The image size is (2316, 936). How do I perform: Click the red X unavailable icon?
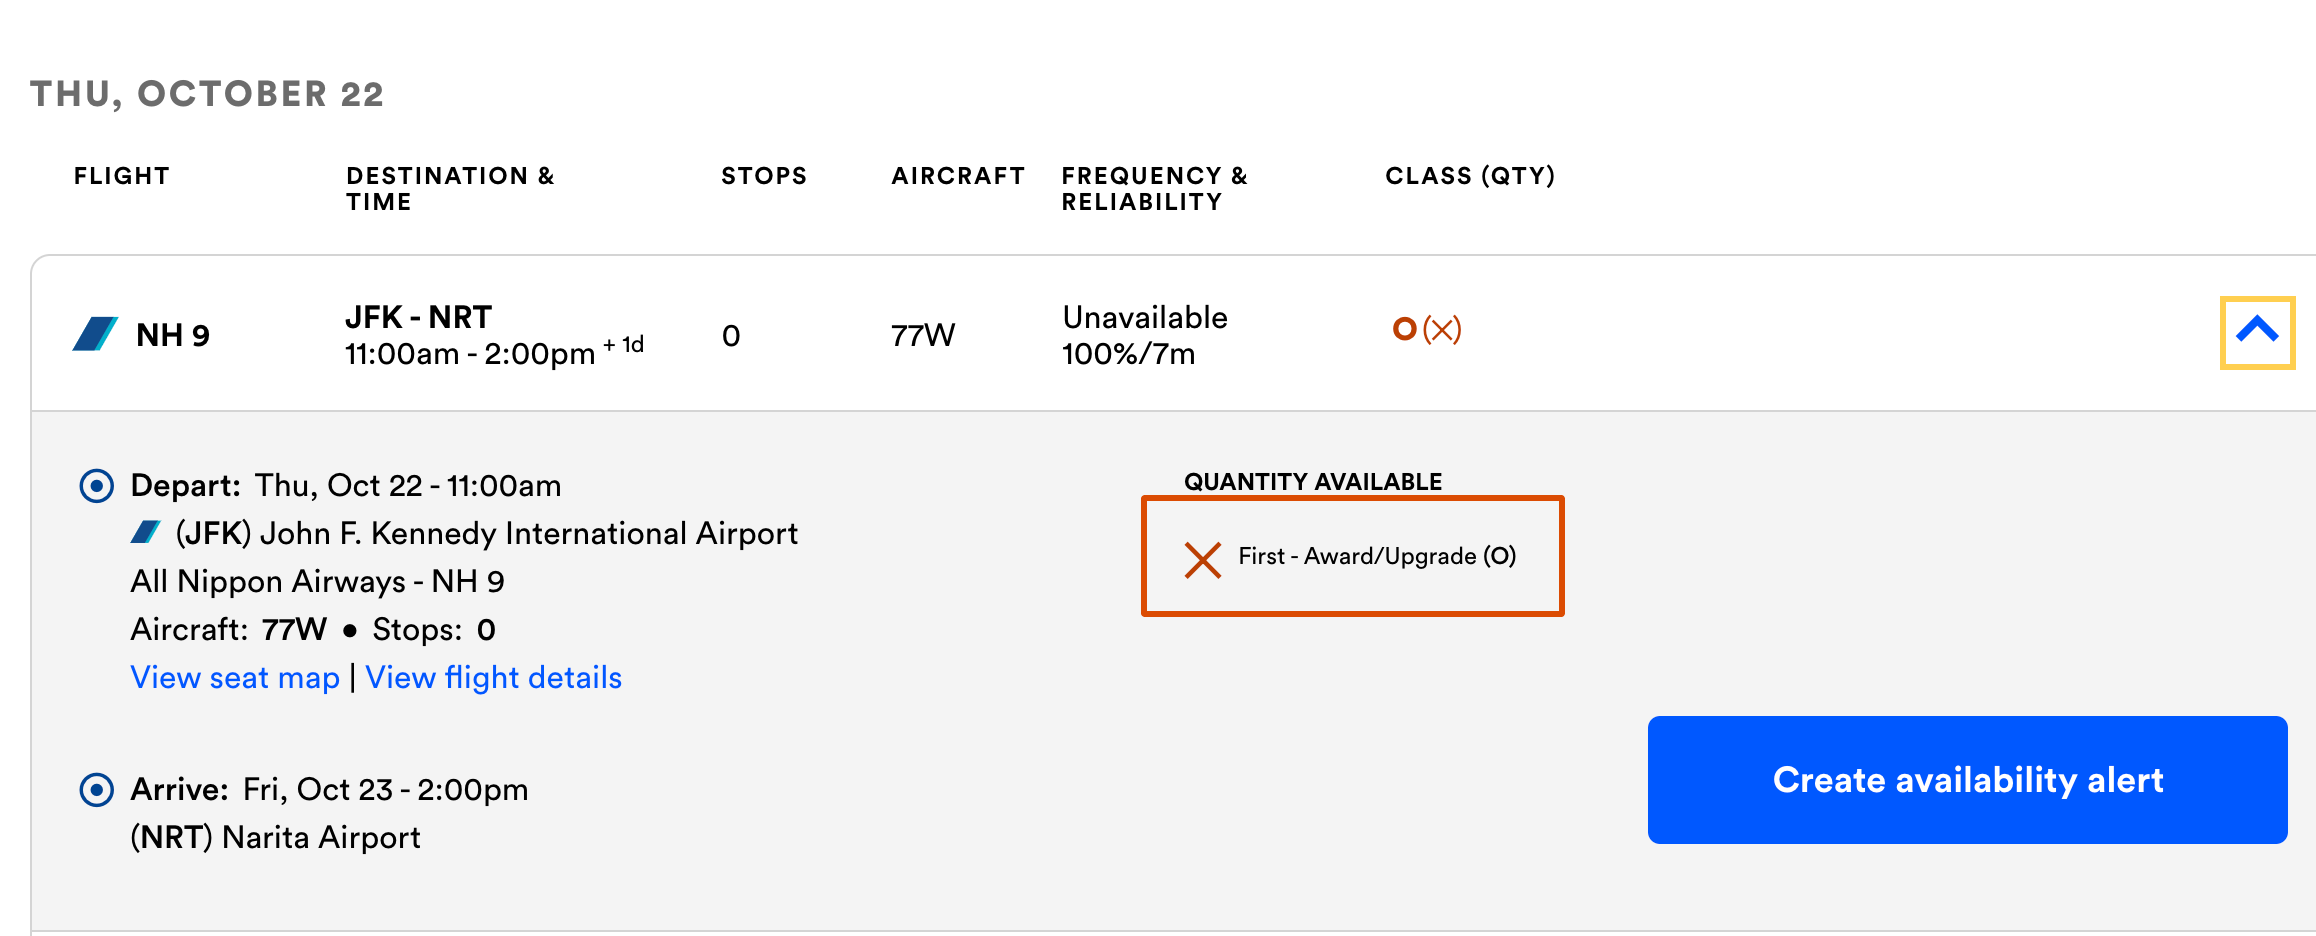pos(1202,560)
